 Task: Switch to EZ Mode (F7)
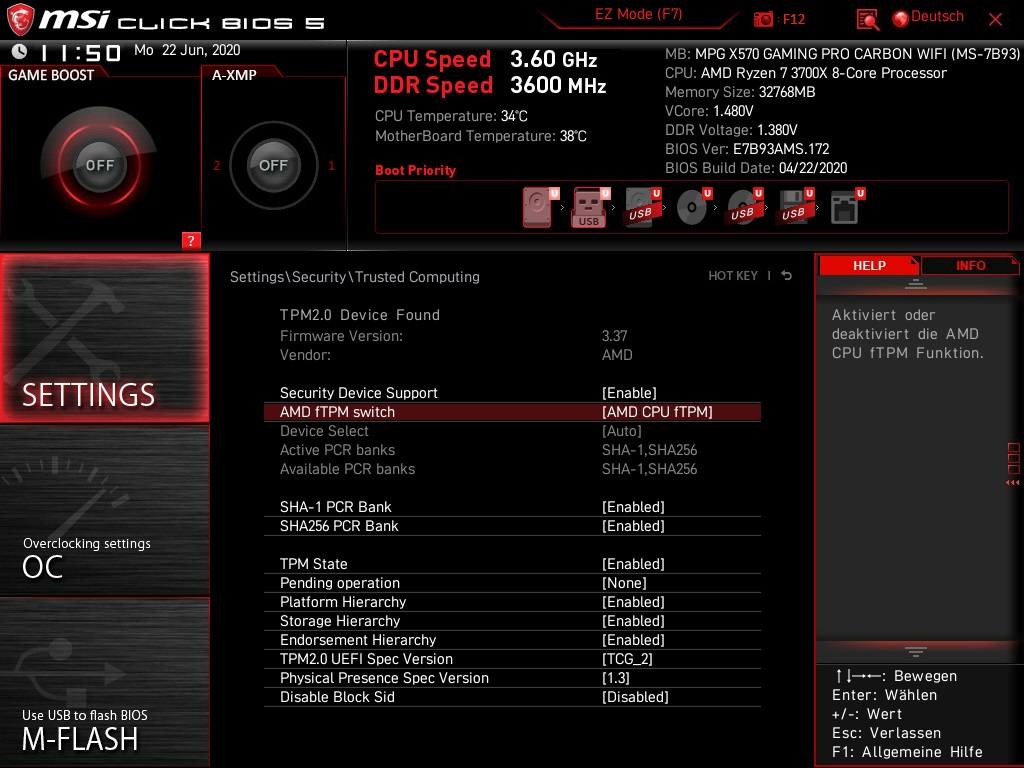click(x=638, y=15)
